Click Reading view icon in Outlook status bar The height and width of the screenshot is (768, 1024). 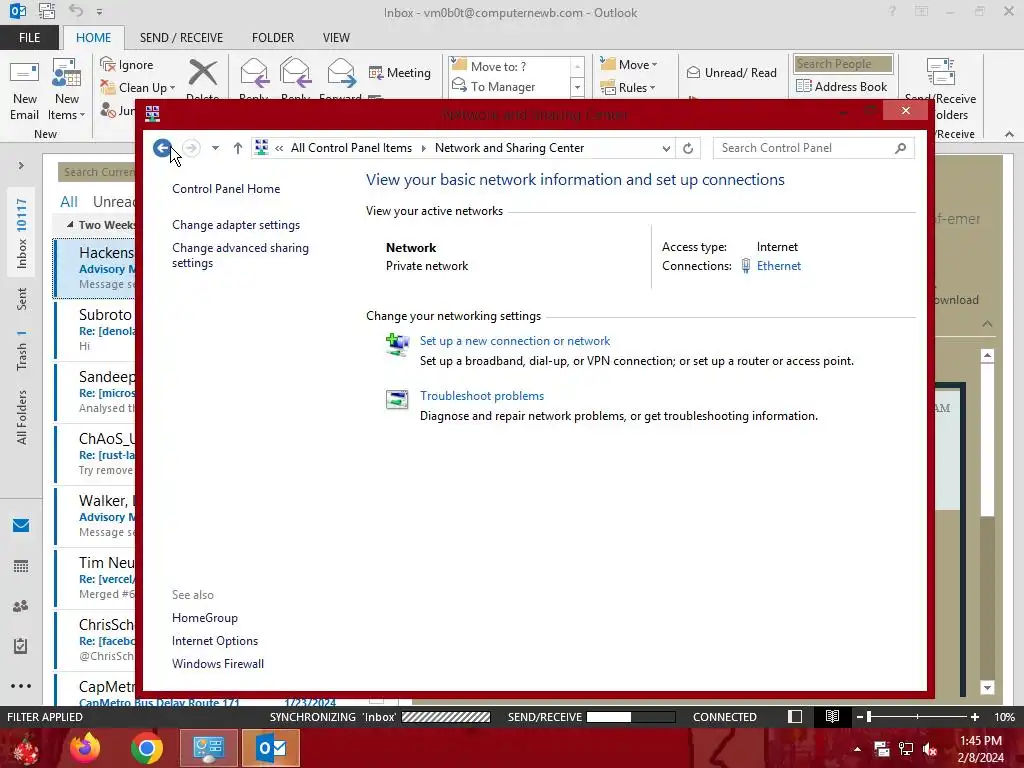point(832,717)
